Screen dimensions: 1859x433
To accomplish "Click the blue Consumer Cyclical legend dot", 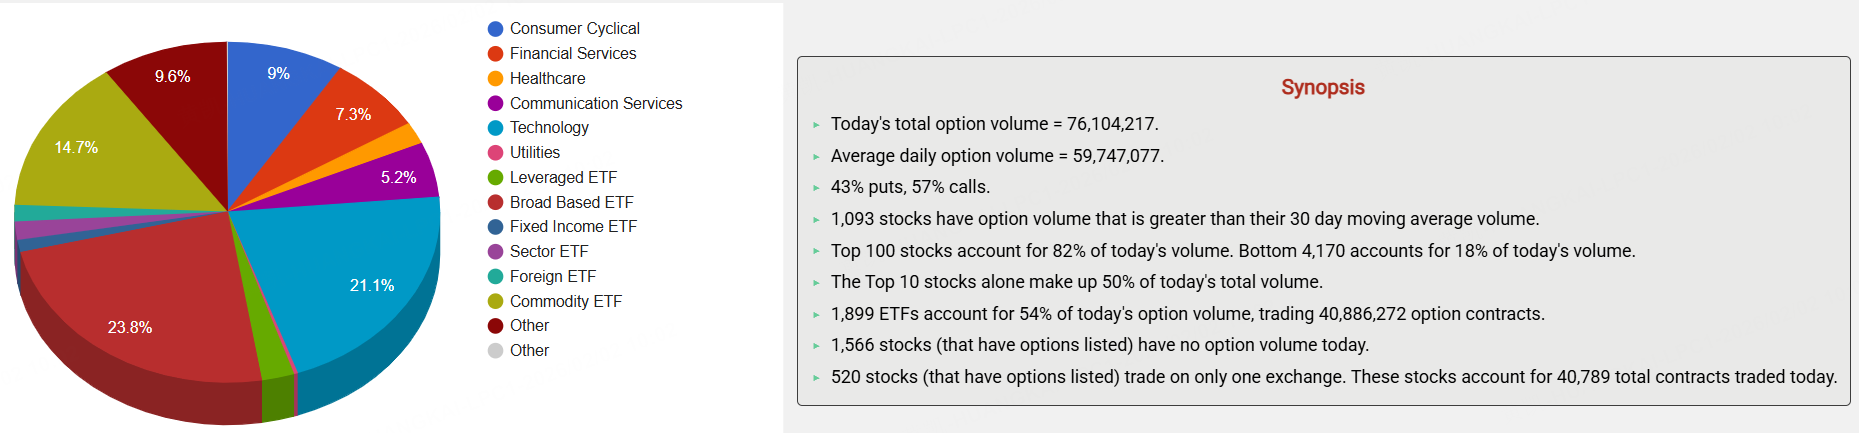I will (495, 29).
